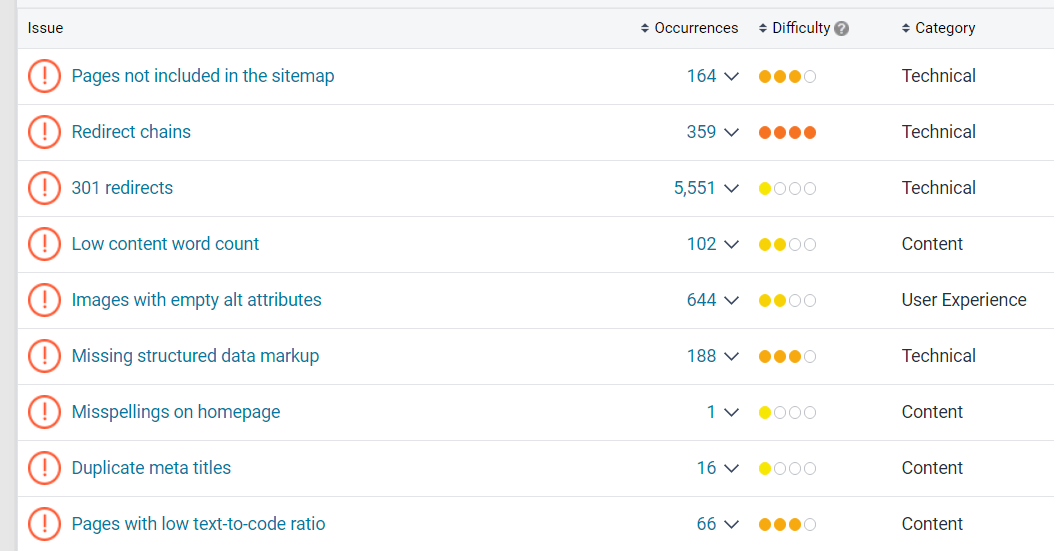Viewport: 1054px width, 551px height.
Task: Expand the 644 occurrences dropdown arrow
Action: (731, 300)
